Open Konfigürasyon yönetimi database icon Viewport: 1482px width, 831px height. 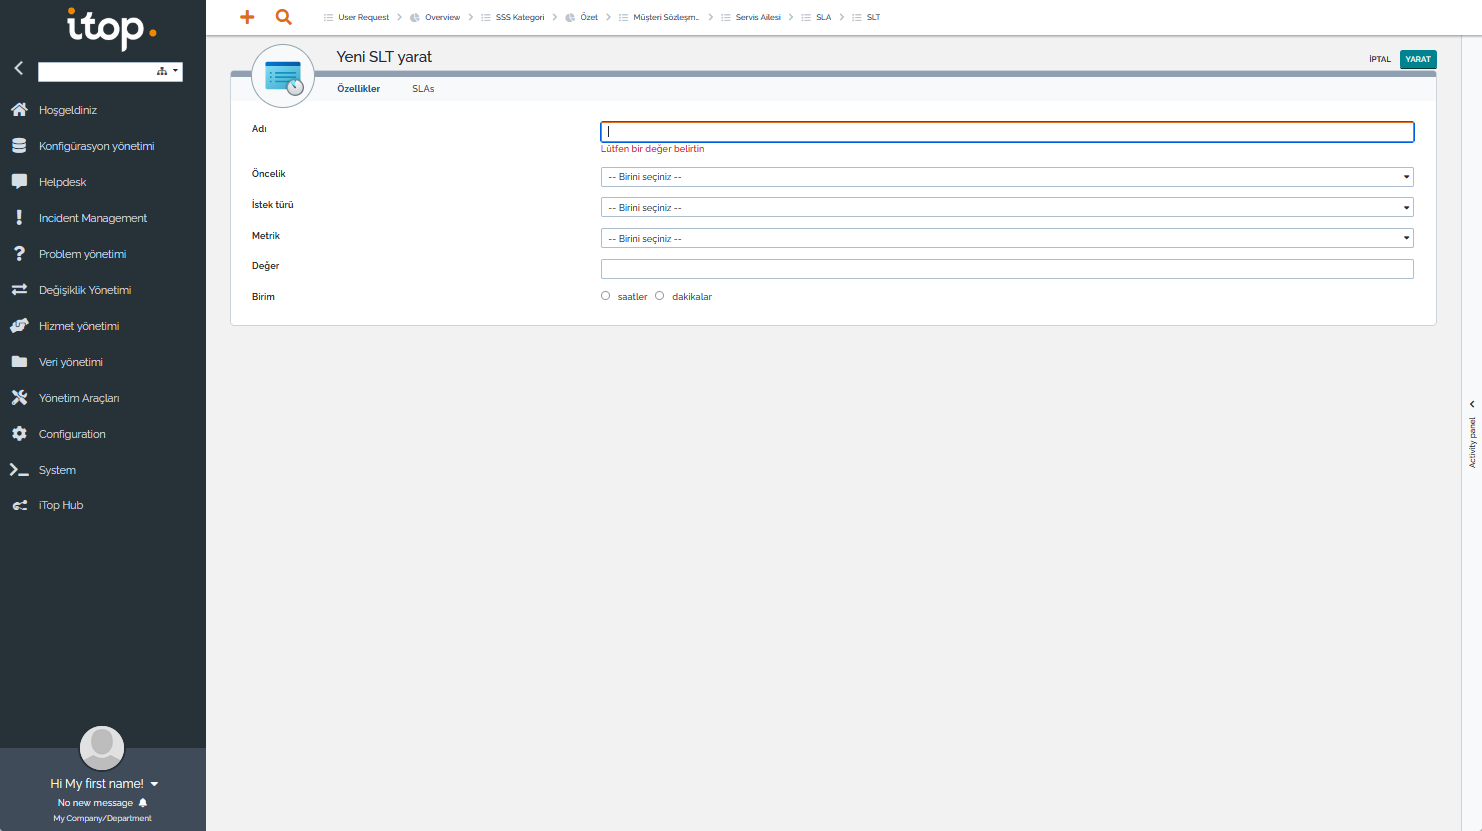pyautogui.click(x=19, y=146)
